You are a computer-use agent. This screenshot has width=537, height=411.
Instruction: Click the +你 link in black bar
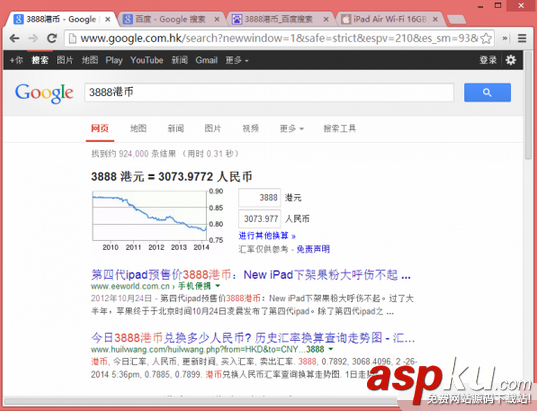tap(16, 60)
